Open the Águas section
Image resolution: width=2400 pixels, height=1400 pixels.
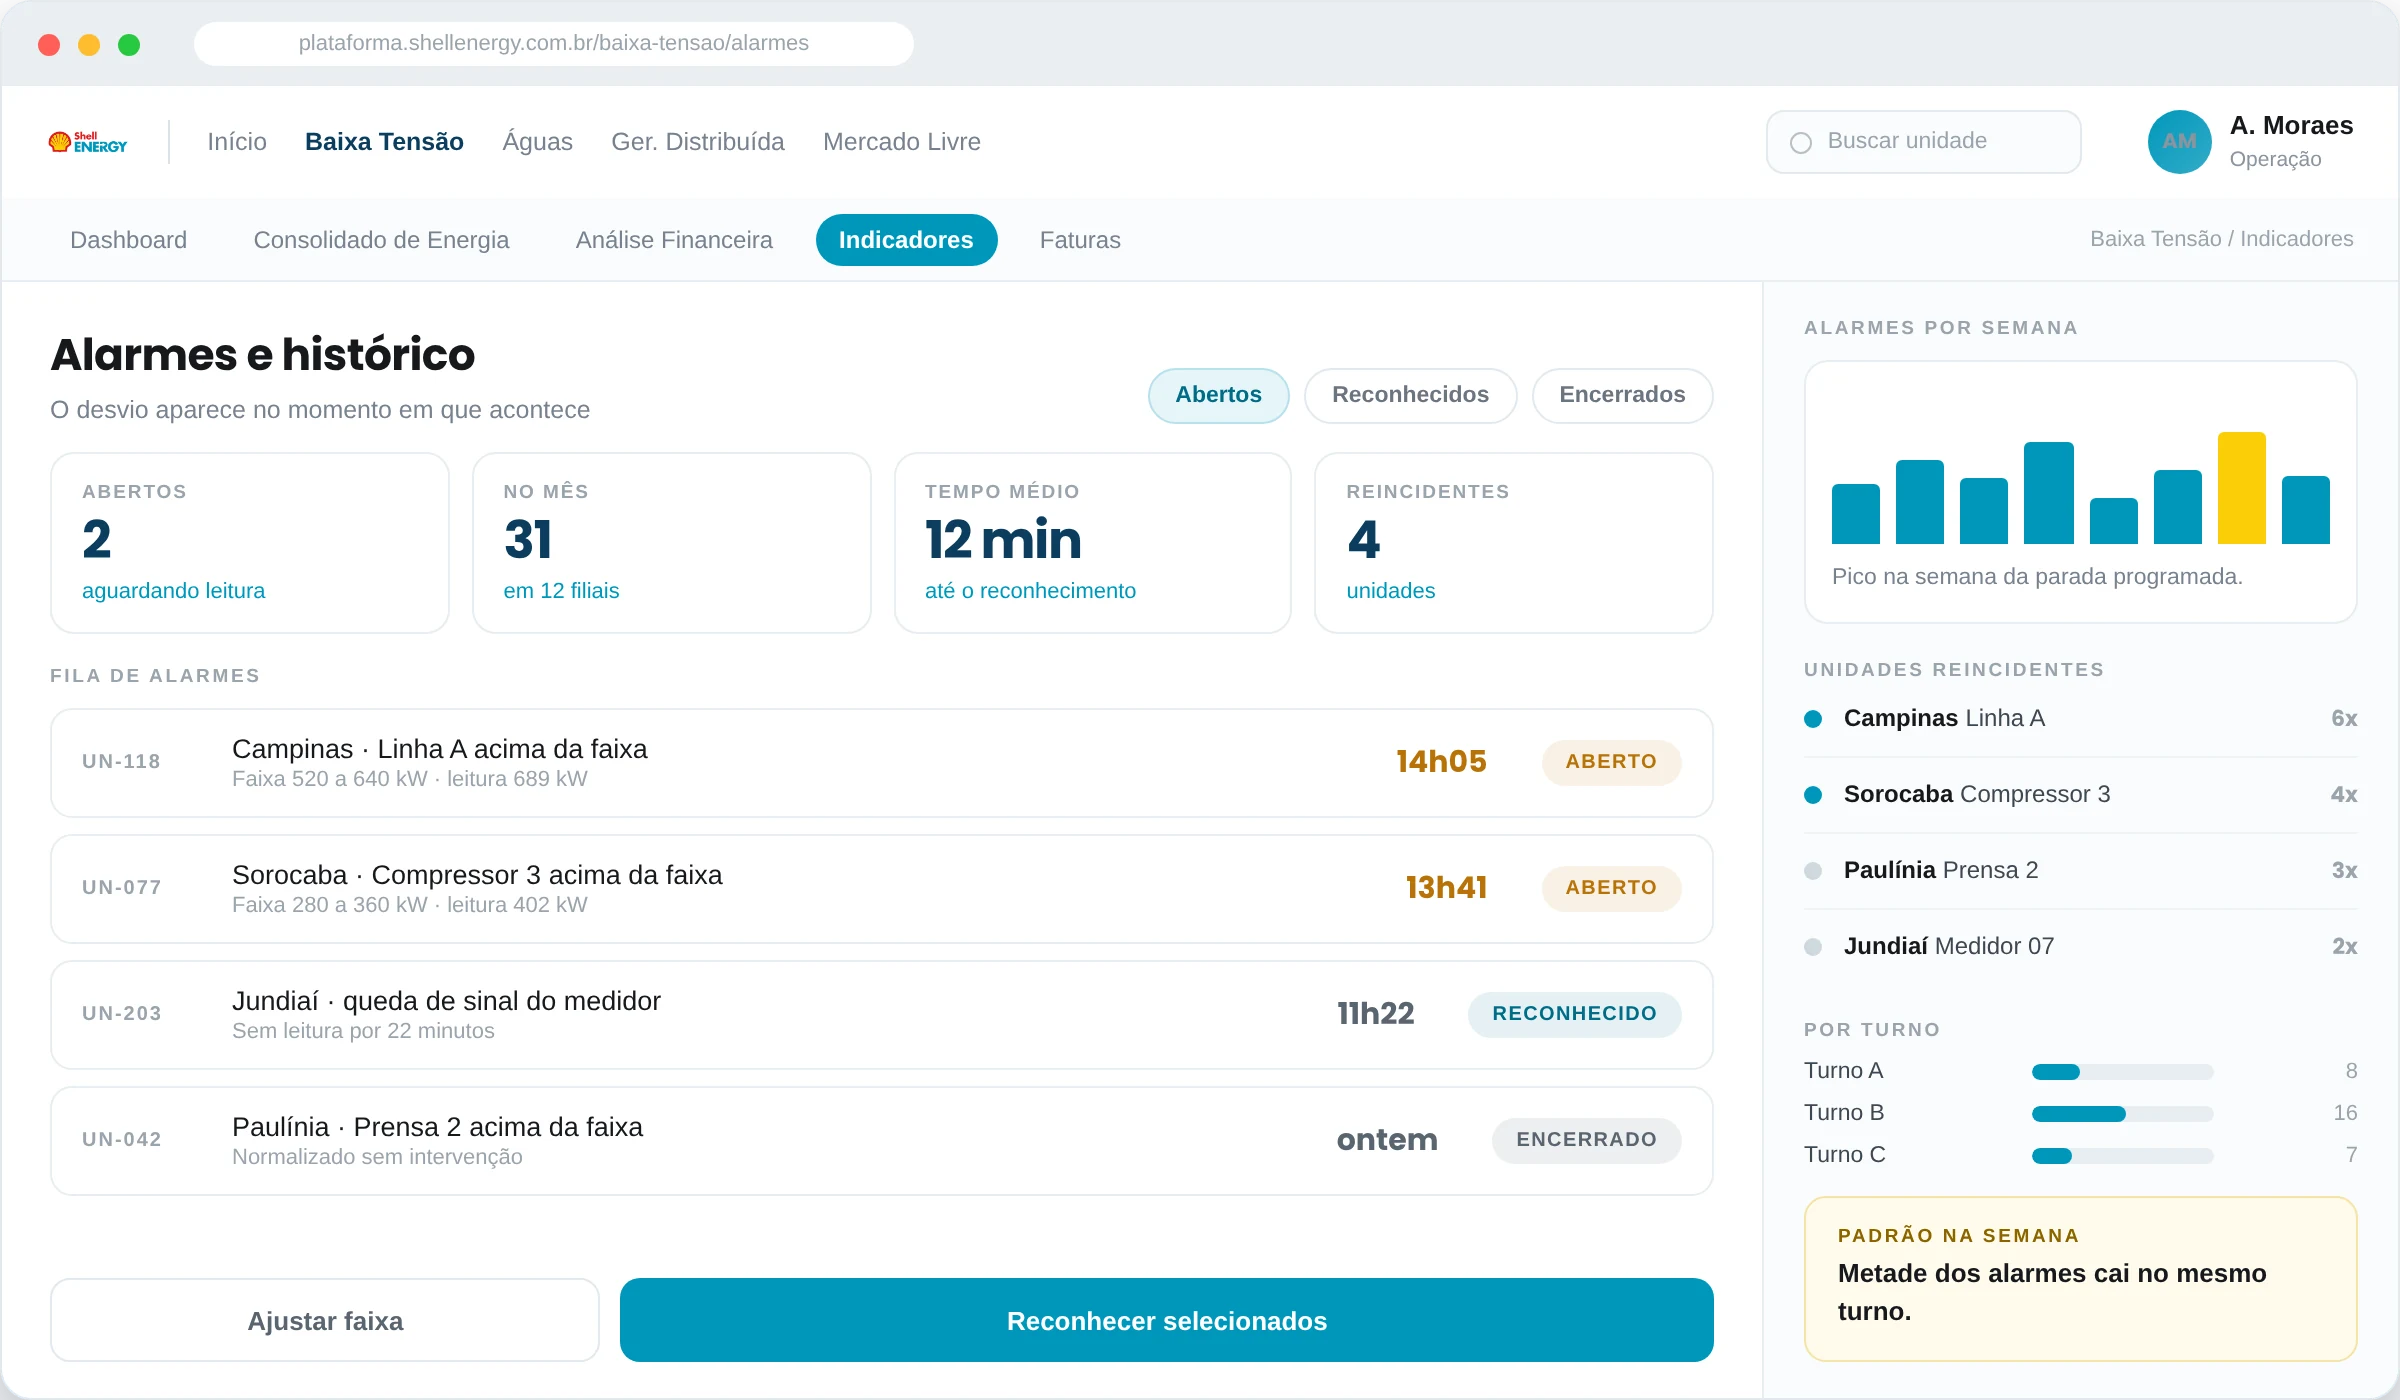coord(537,142)
